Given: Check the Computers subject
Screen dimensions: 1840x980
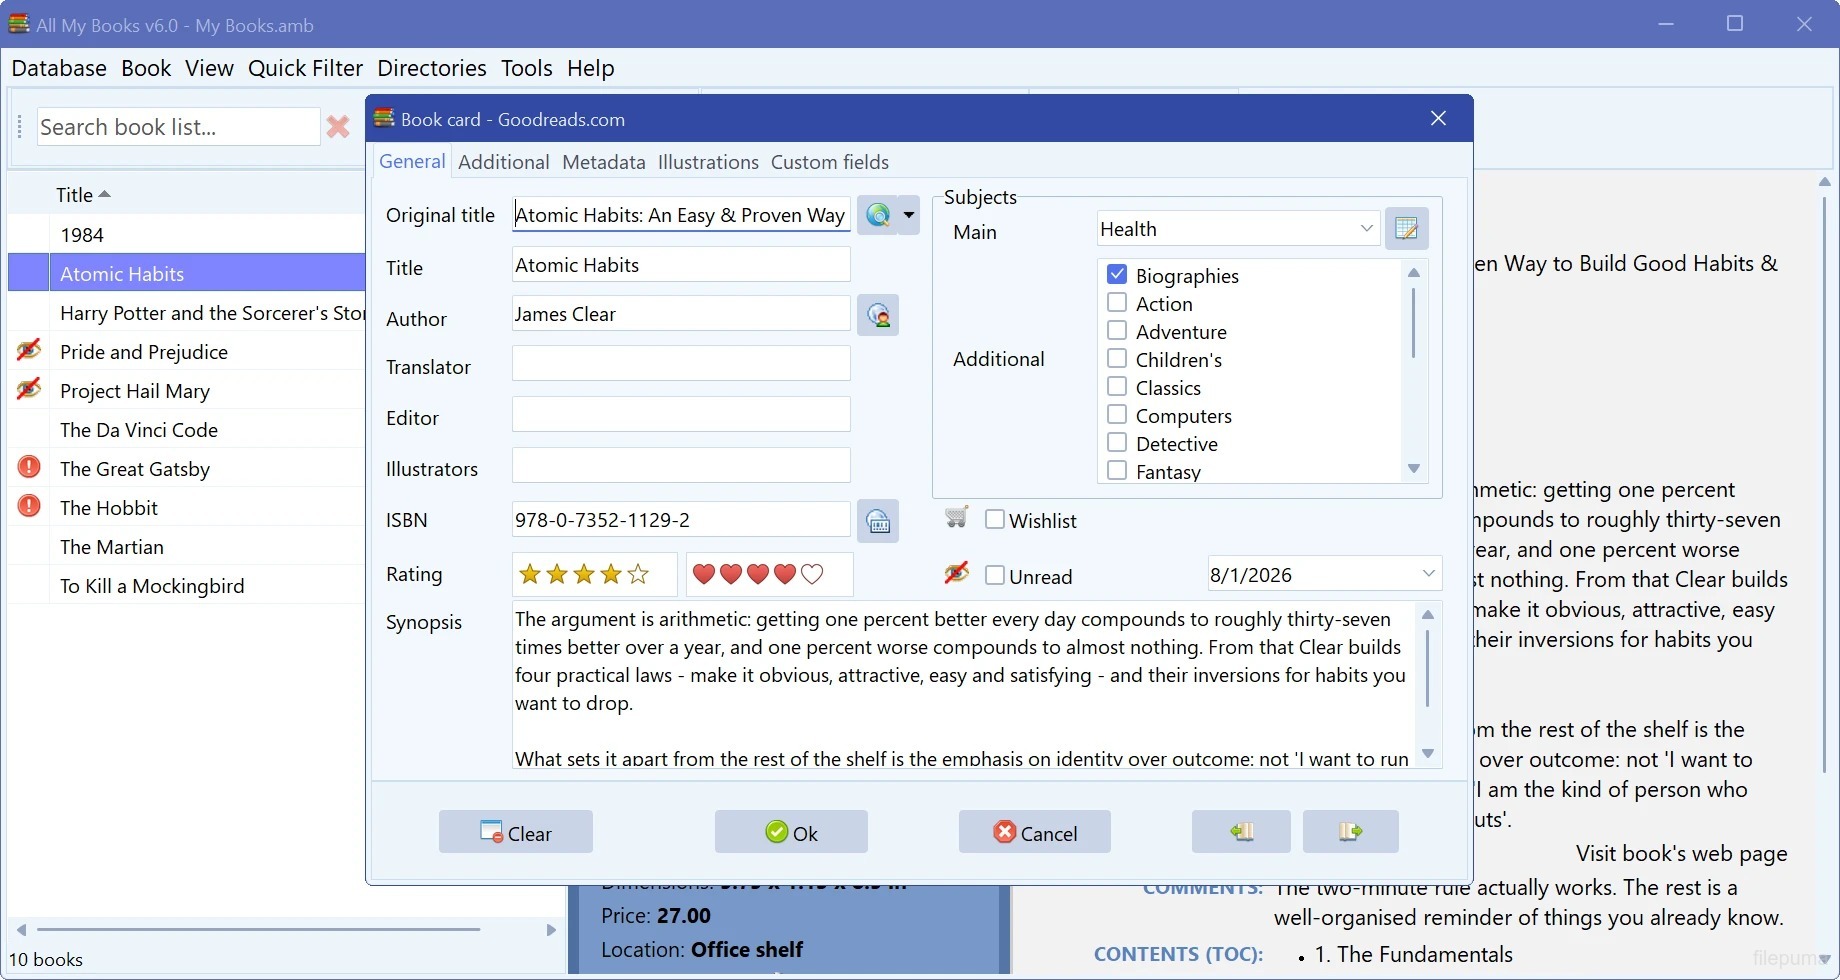Looking at the screenshot, I should coord(1117,414).
